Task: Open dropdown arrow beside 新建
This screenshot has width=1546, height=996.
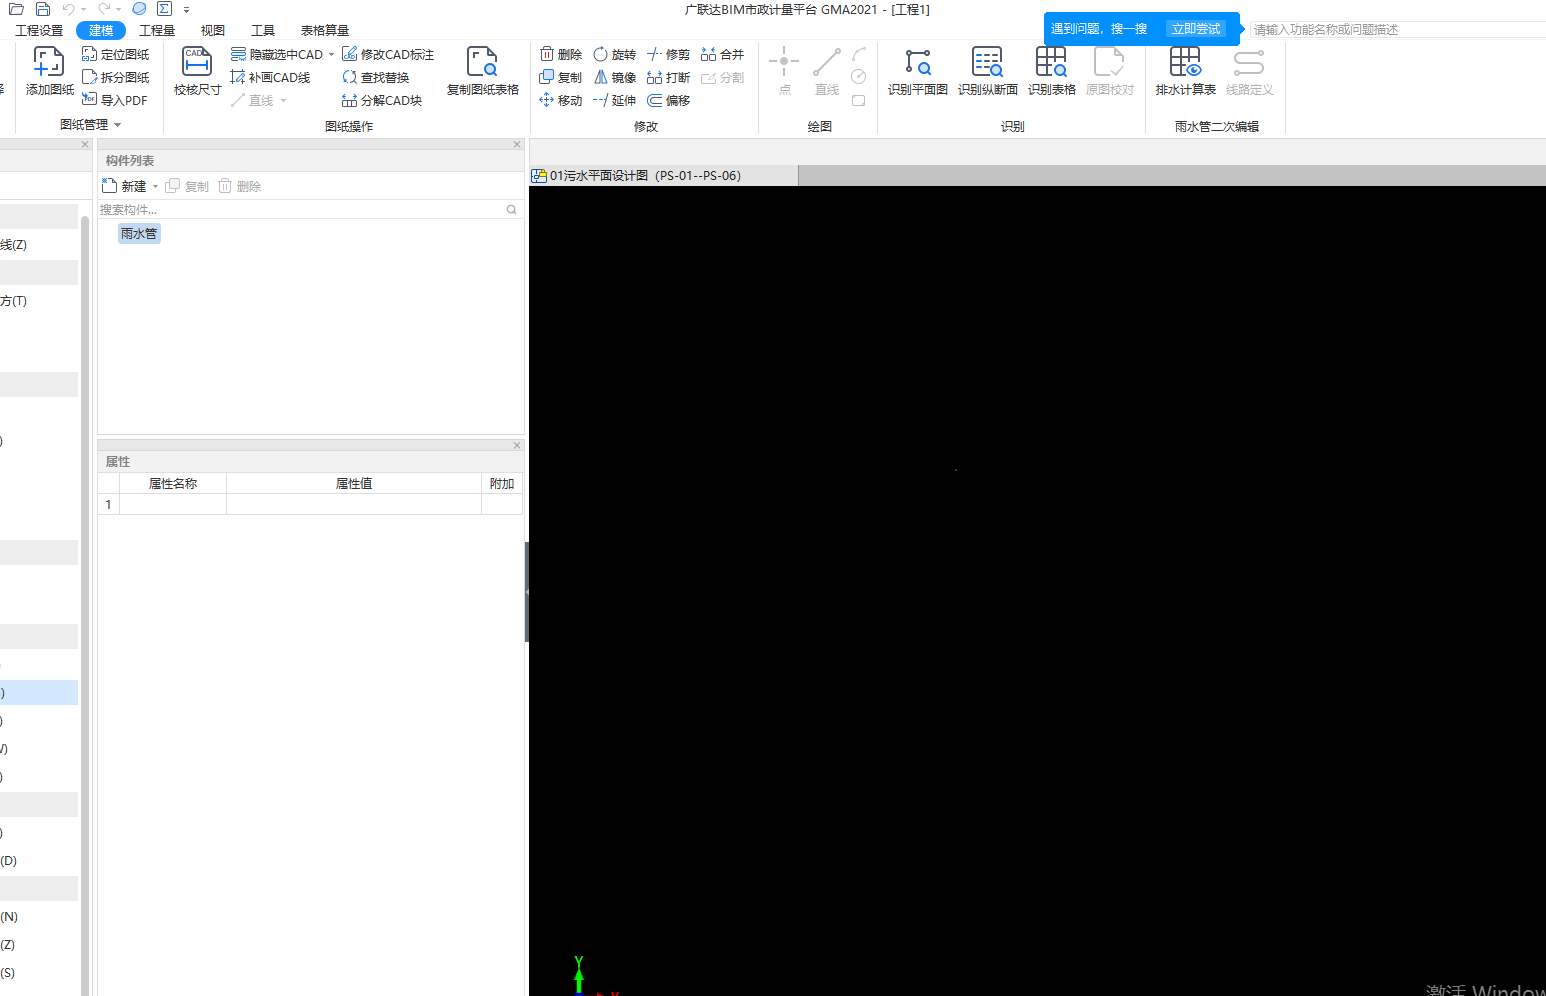Action: click(x=155, y=187)
